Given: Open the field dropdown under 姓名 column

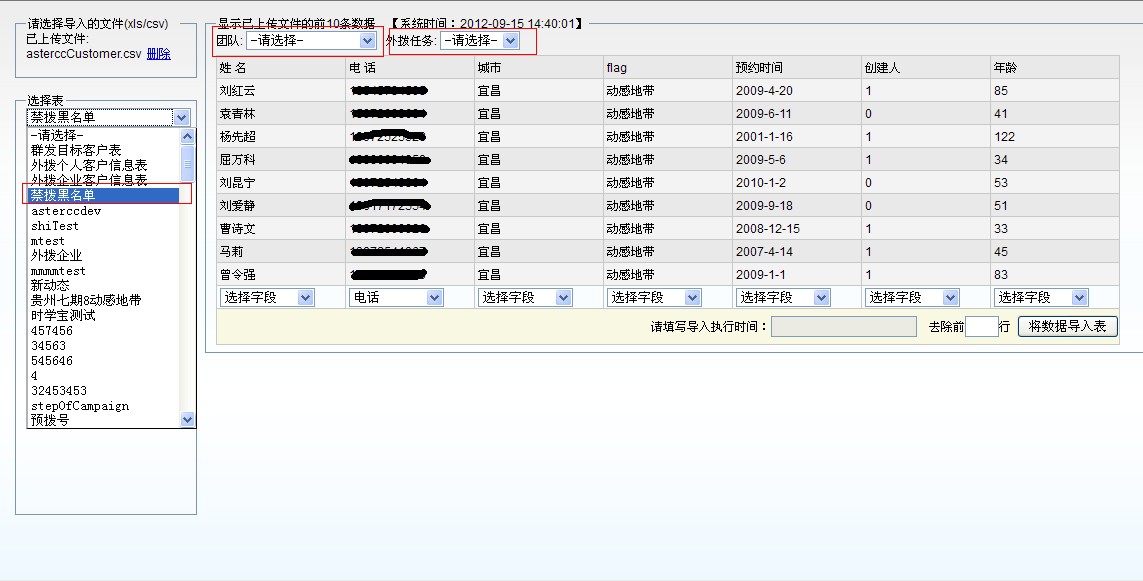Looking at the screenshot, I should tap(266, 297).
